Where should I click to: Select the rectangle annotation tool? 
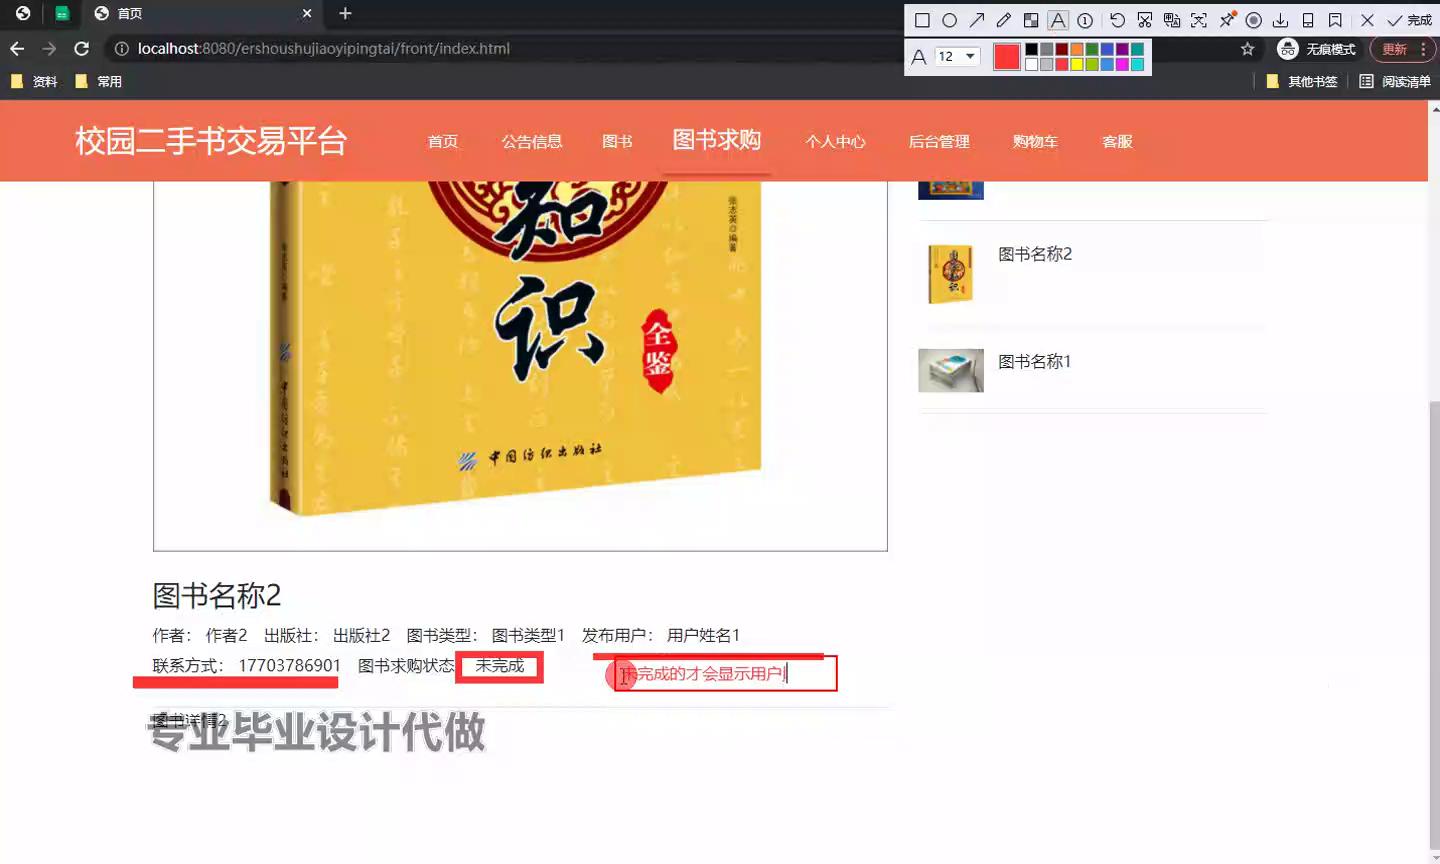[922, 20]
